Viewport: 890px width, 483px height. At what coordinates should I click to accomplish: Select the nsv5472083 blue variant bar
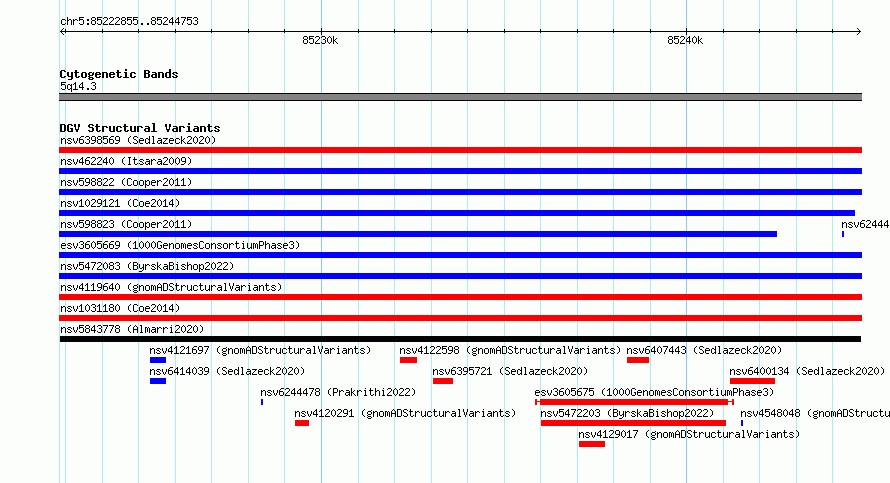coord(460,276)
